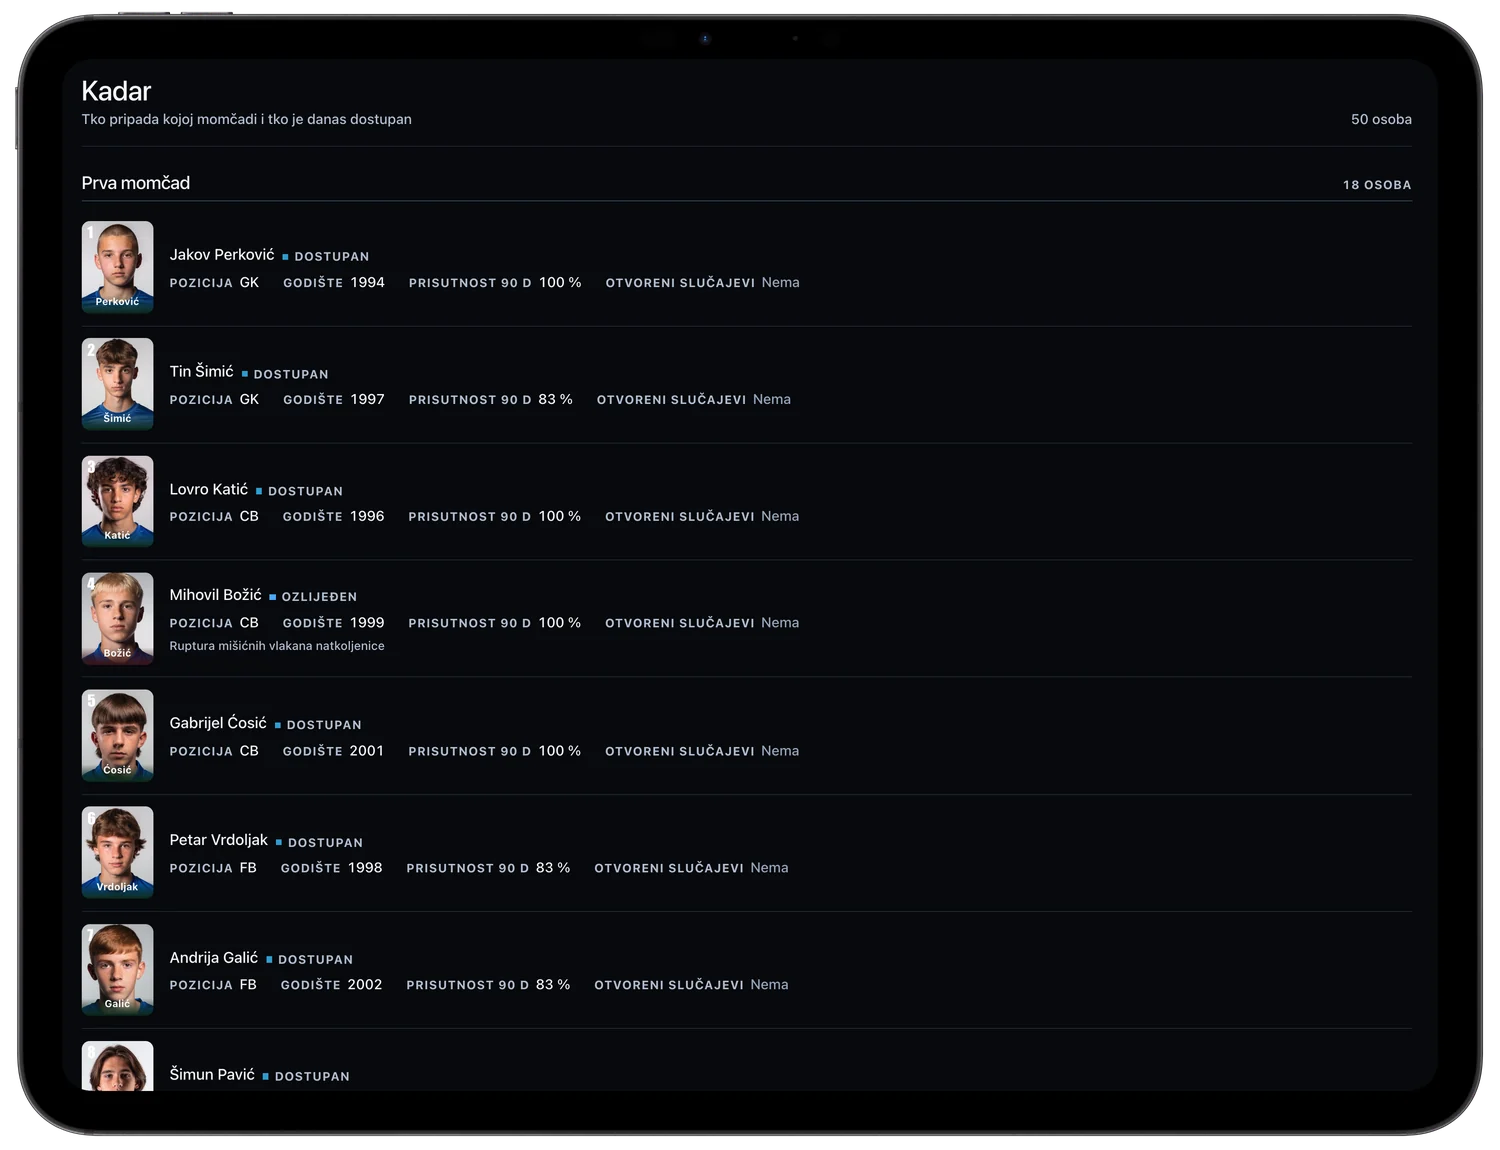Click Petar Vrdoljak's 83 % attendance value
Screen dimensions: 1500x1150
click(553, 868)
